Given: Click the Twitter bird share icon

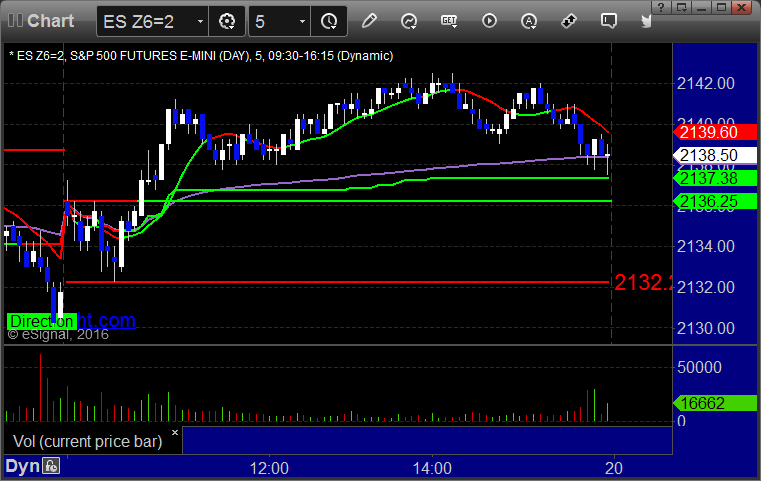Looking at the screenshot, I should click(646, 21).
